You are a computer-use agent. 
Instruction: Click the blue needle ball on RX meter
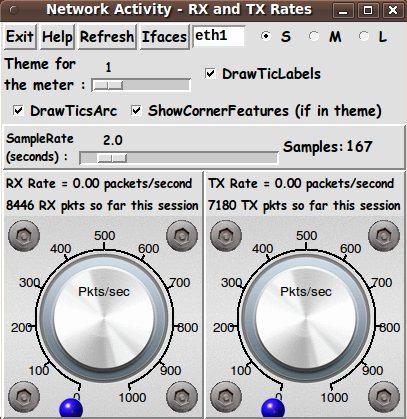click(x=71, y=408)
